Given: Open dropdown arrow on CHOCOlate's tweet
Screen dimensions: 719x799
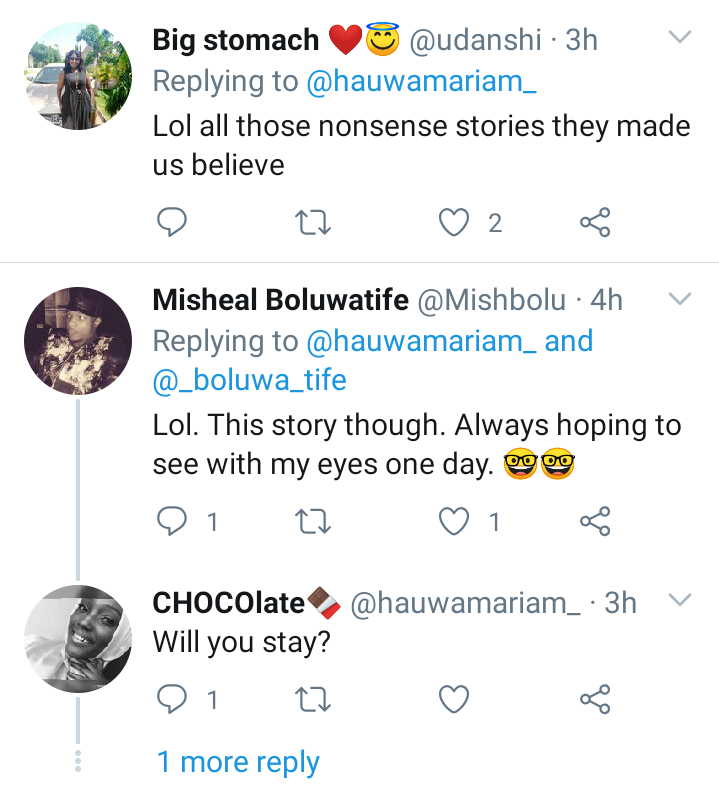Looking at the screenshot, I should (680, 601).
